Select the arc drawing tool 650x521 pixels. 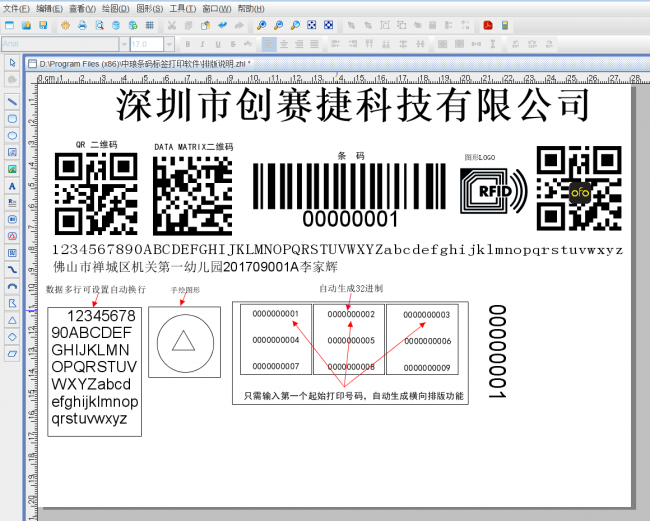[x=12, y=286]
